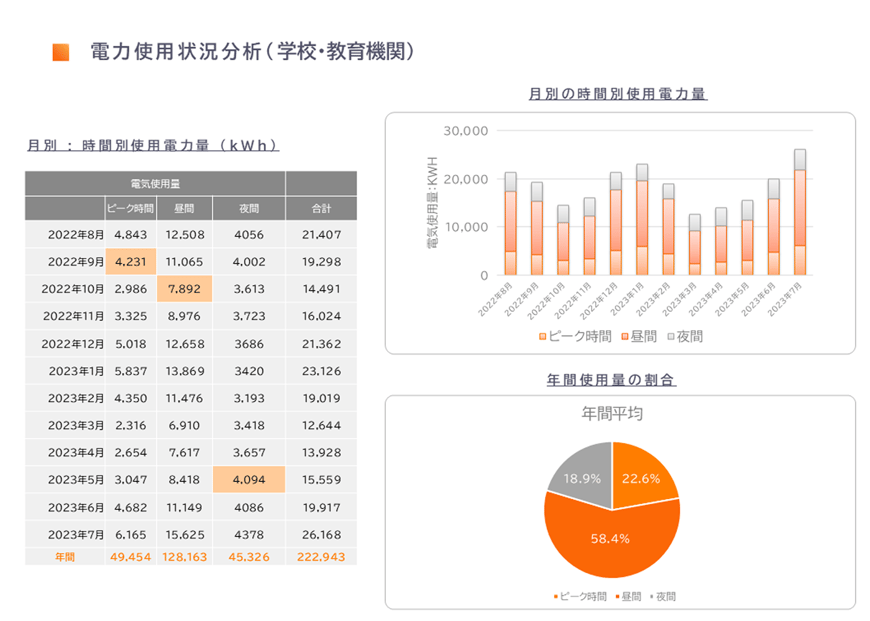Click the ピーク時間 legend entry below the pie chart
This screenshot has height=621, width=870.
580,596
